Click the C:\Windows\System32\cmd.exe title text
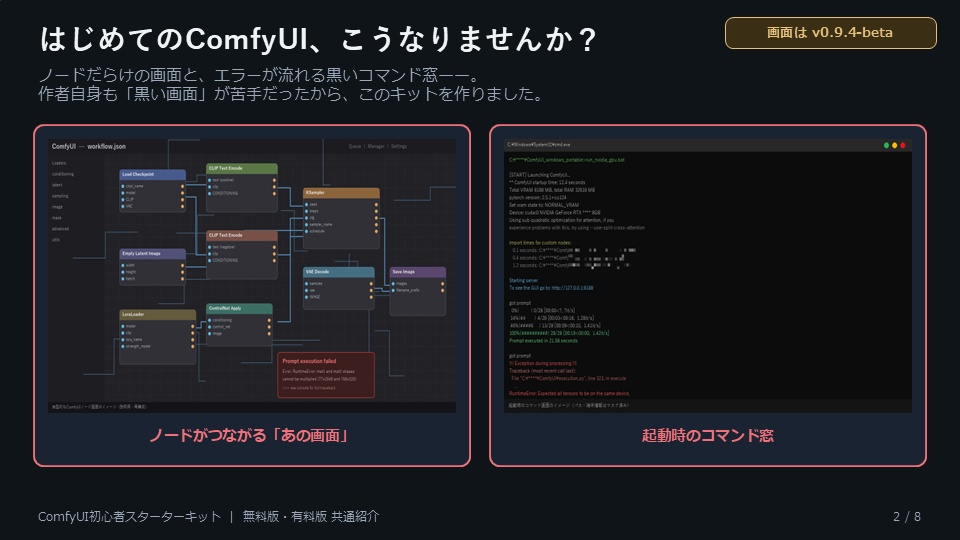The width and height of the screenshot is (960, 540). [x=539, y=145]
